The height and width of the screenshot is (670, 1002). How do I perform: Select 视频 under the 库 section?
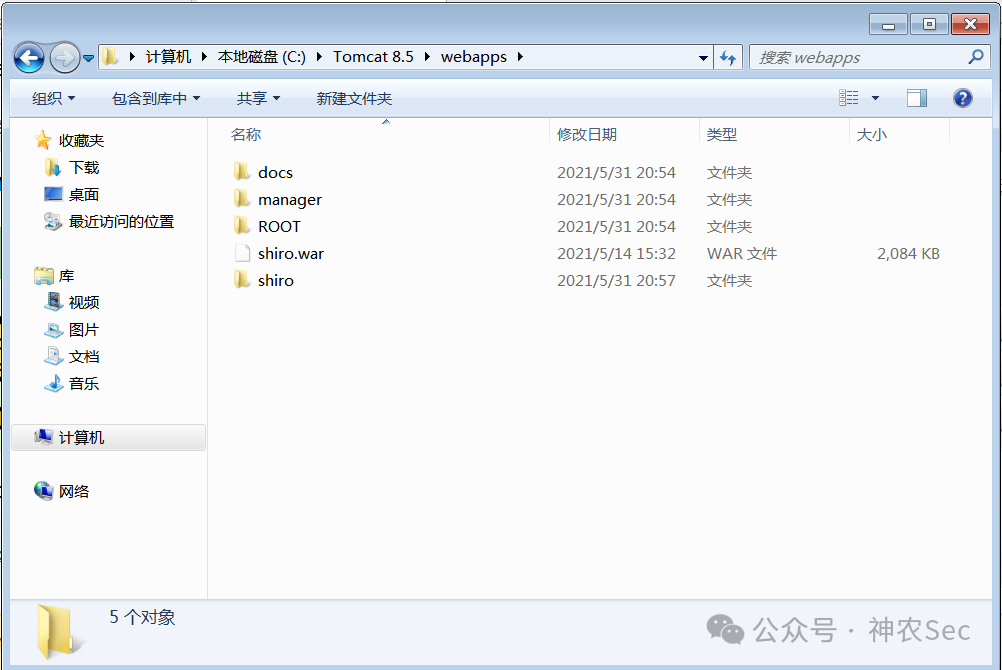(82, 302)
